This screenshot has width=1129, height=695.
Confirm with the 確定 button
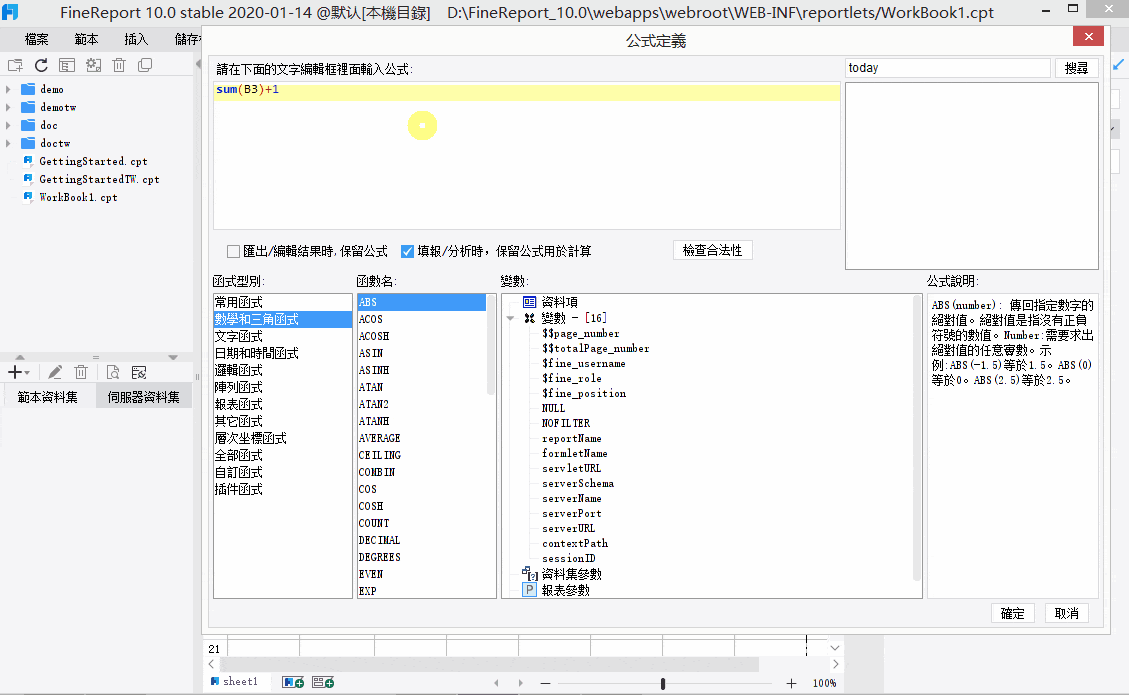1012,614
